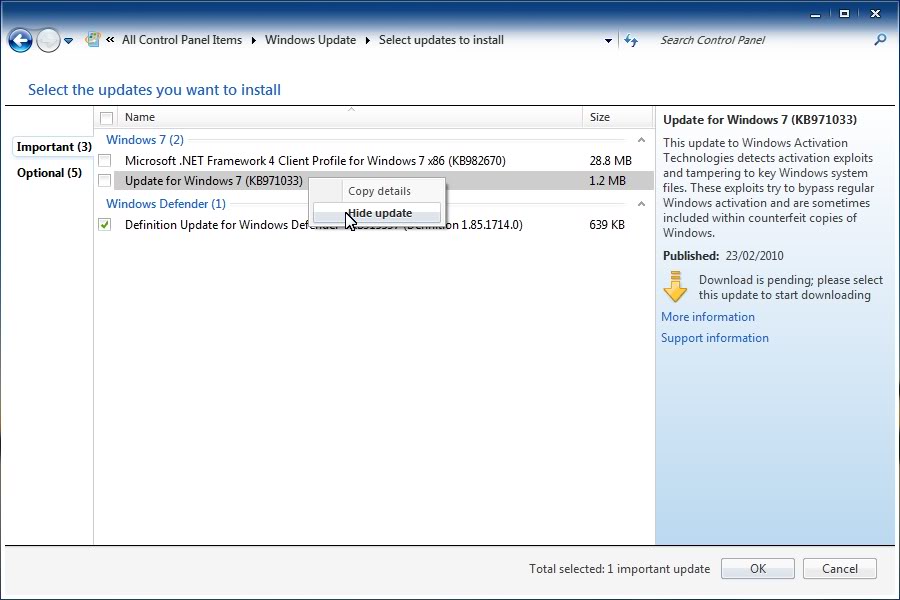
Task: Click the yellow download pending arrow icon
Action: click(x=673, y=287)
